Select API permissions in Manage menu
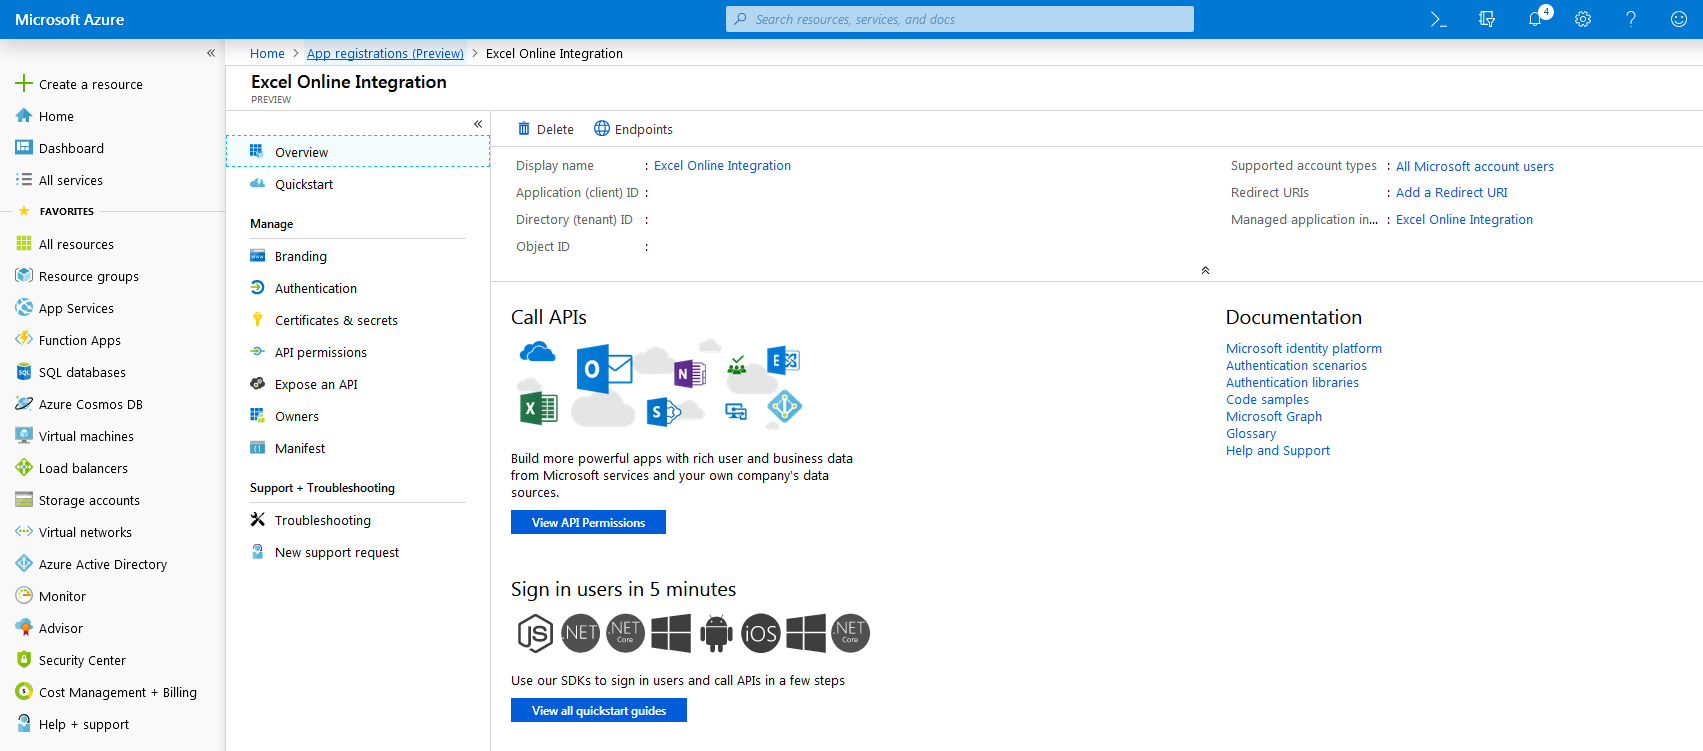This screenshot has height=751, width=1703. pyautogui.click(x=320, y=353)
